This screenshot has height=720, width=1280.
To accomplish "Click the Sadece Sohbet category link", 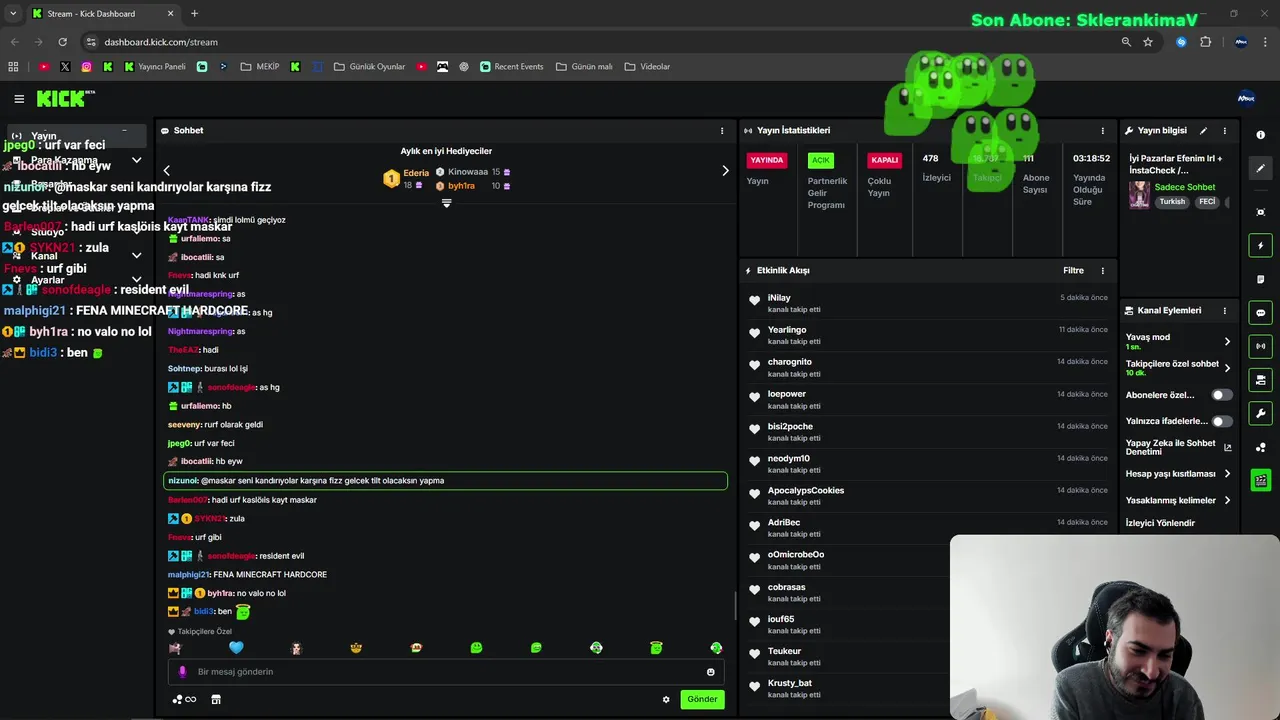I will click(x=1185, y=187).
